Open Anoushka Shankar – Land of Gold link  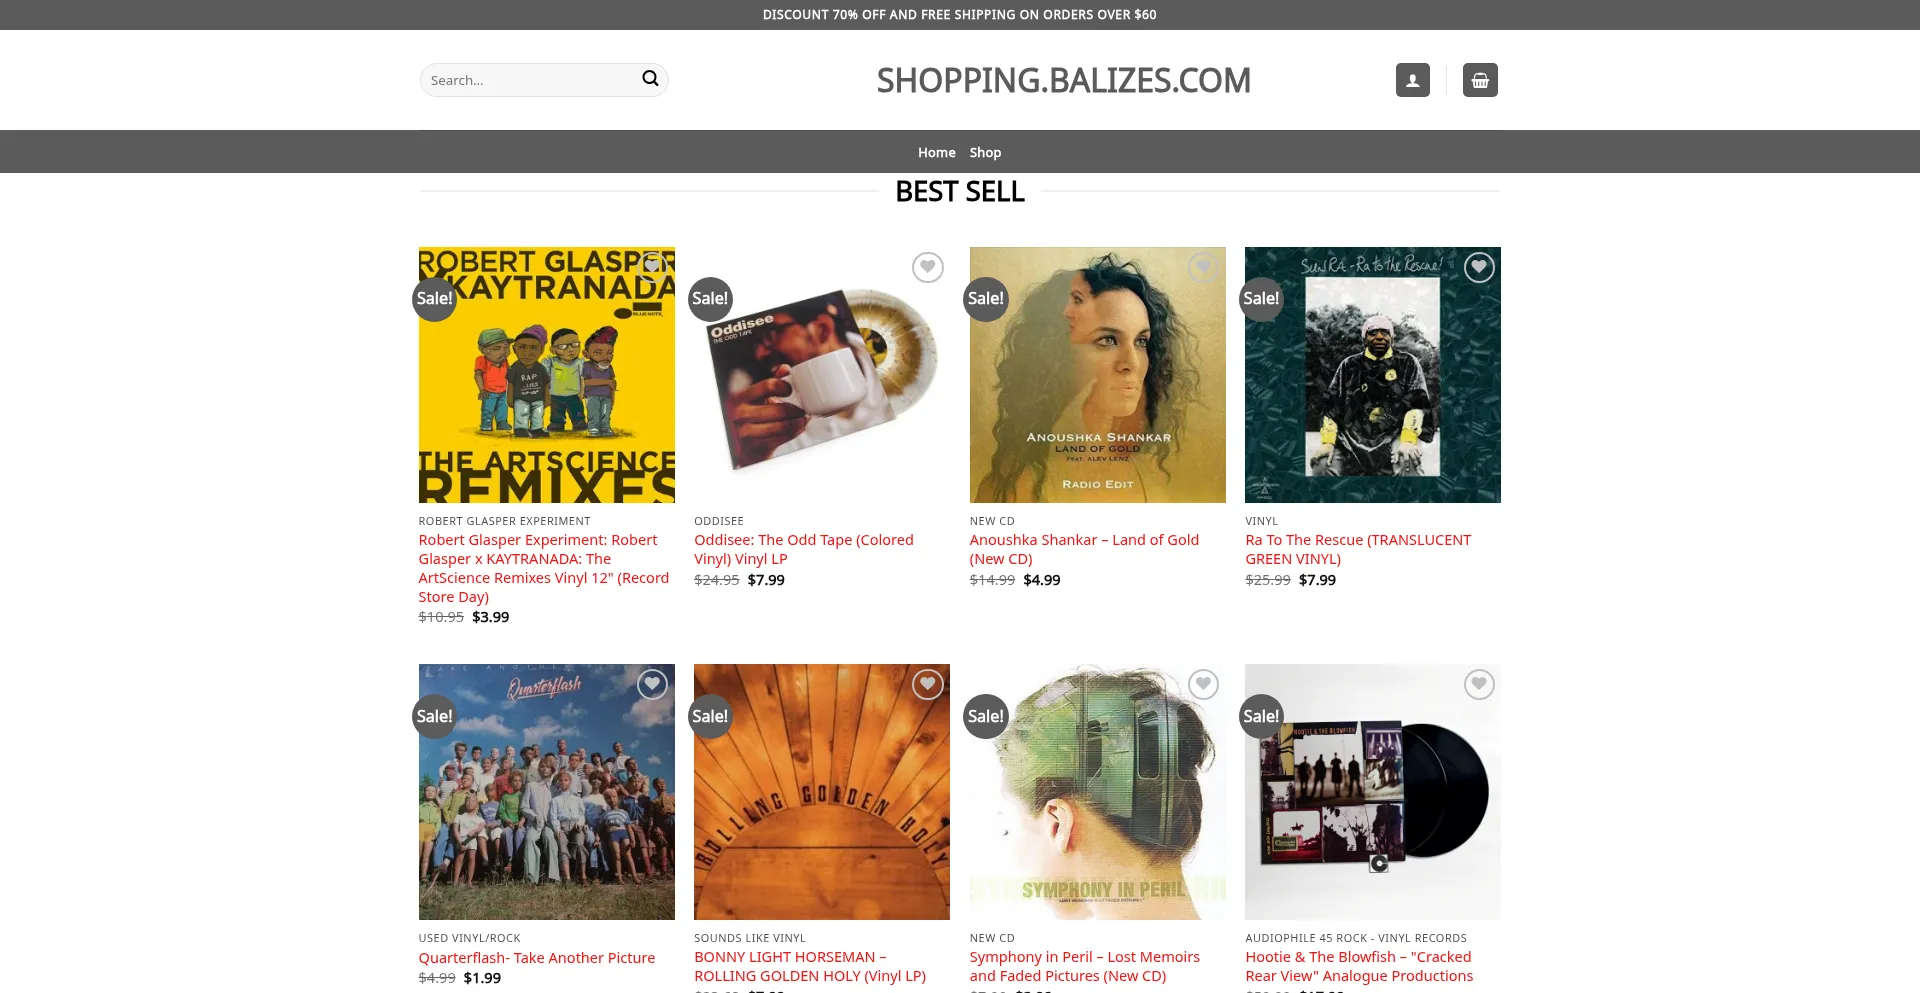1084,549
